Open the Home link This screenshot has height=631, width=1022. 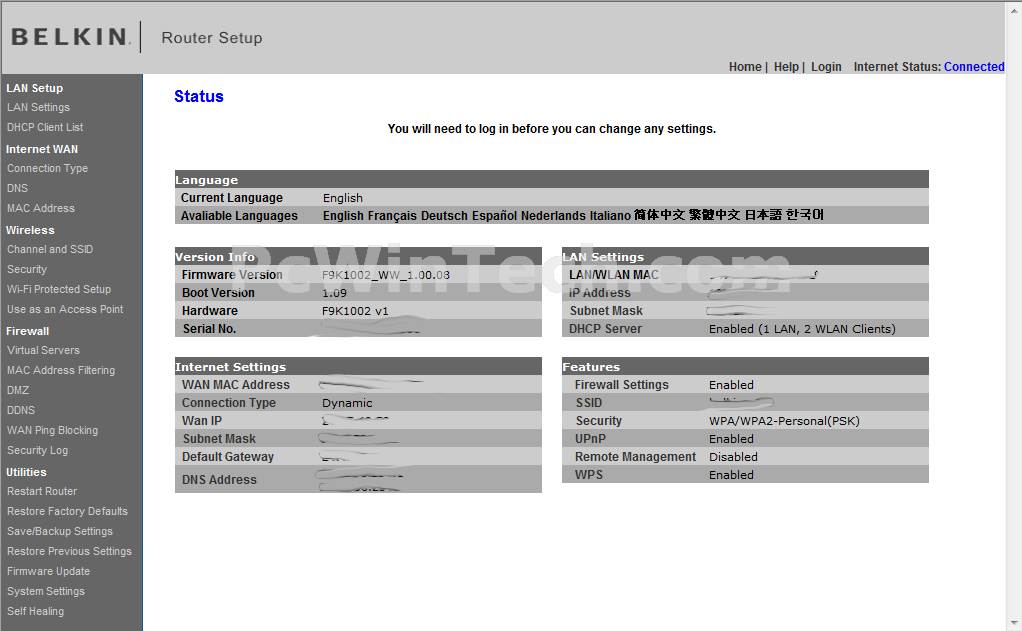click(x=745, y=66)
